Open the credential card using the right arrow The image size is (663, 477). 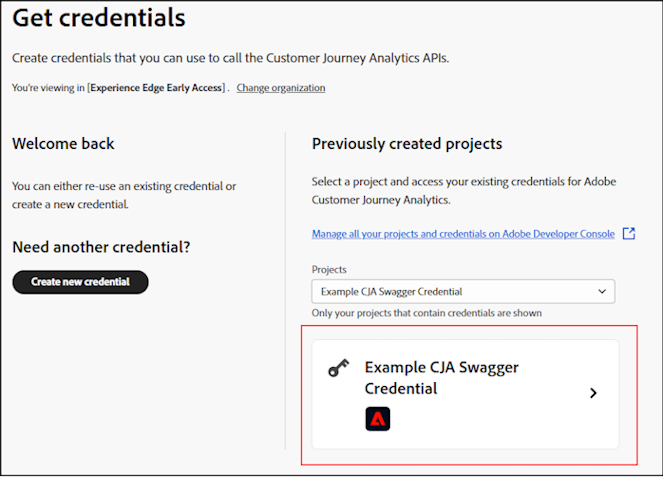593,393
